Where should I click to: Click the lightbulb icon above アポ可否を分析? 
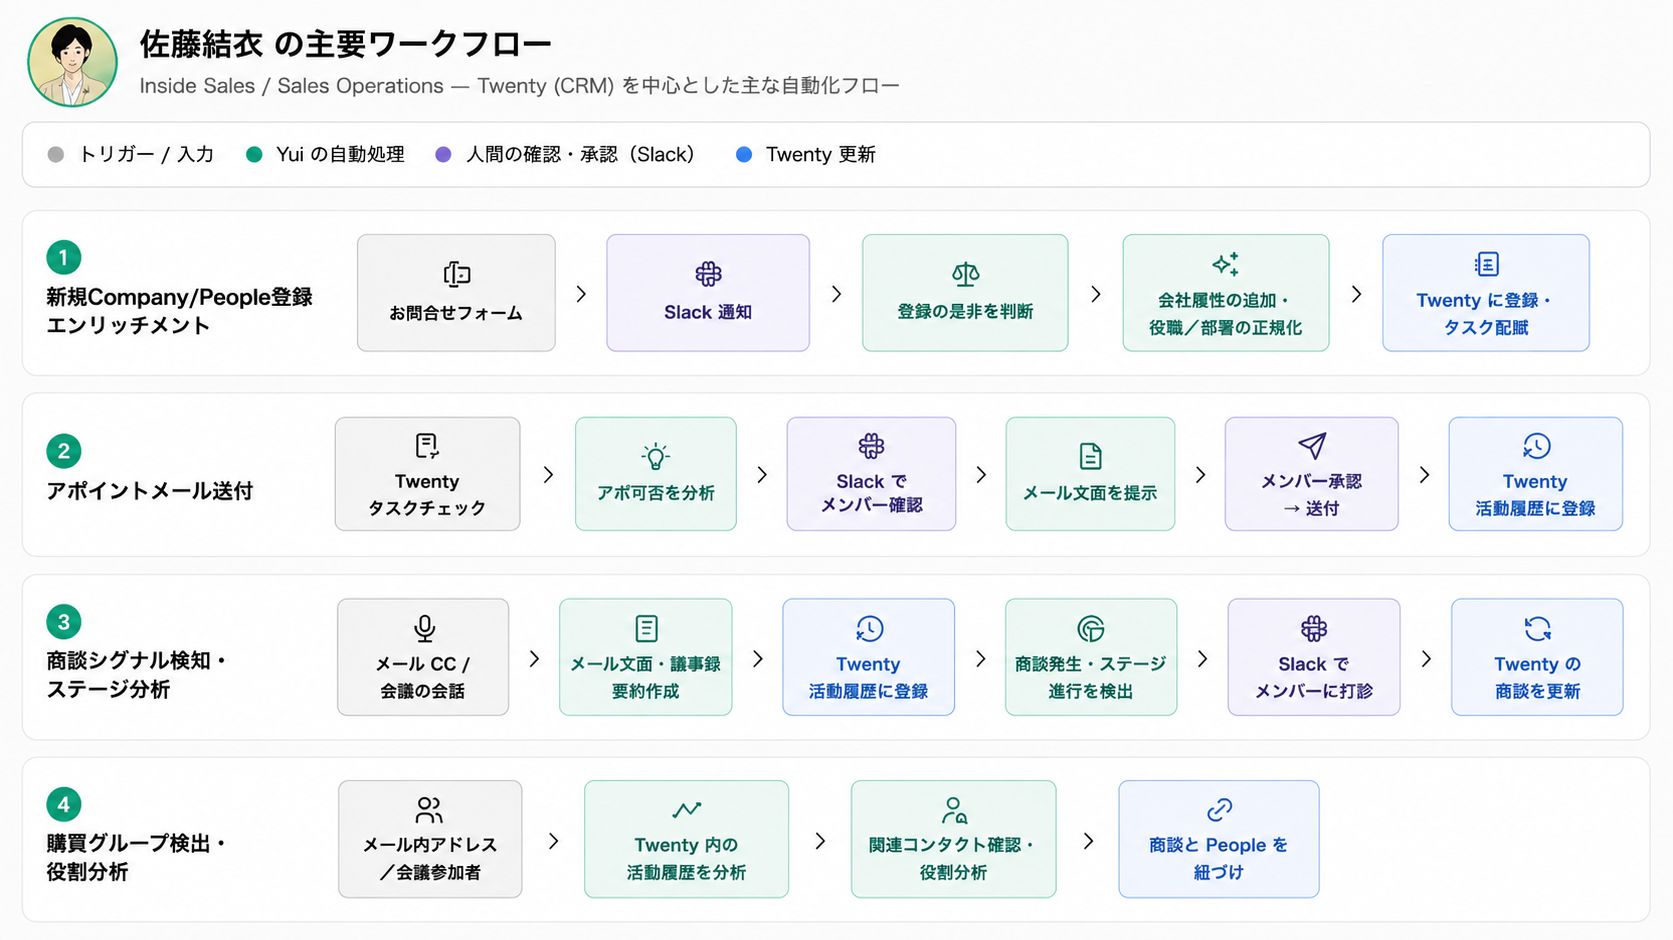[656, 456]
